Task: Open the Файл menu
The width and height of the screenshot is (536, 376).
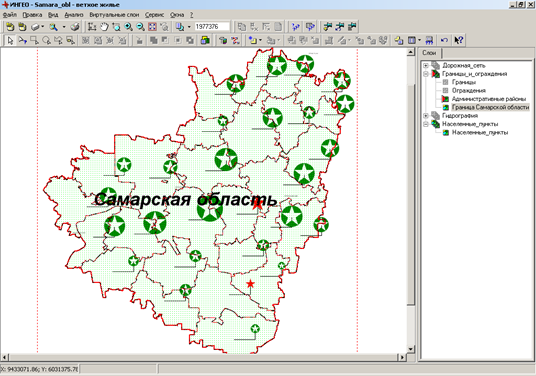Action: pyautogui.click(x=10, y=15)
